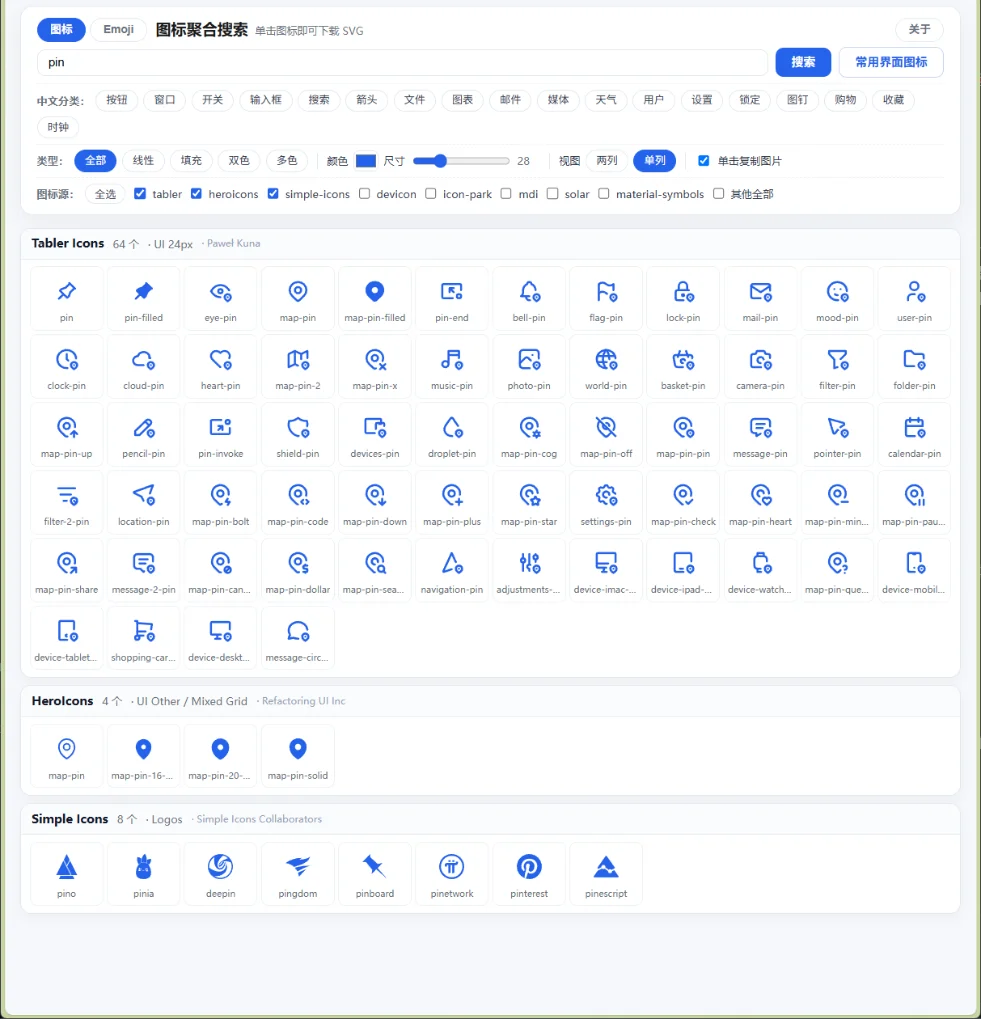Viewport: 981px width, 1019px height.
Task: Pick the settings-pin icon
Action: (606, 502)
